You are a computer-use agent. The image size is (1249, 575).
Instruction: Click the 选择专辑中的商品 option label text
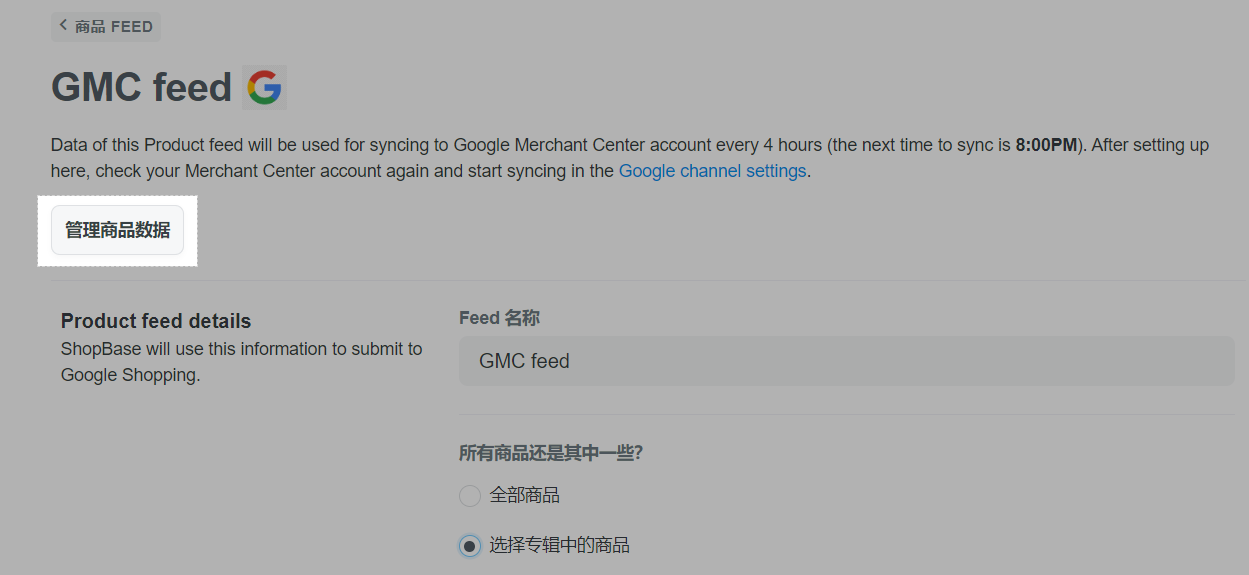point(559,546)
